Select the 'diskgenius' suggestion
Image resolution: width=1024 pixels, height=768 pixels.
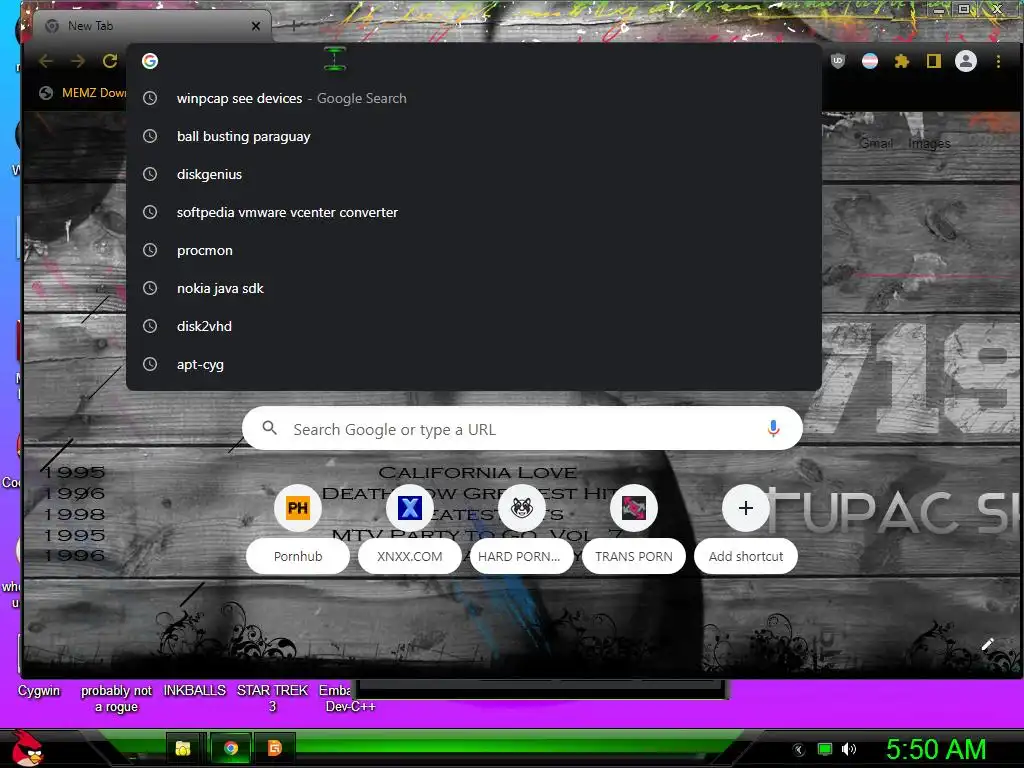click(x=473, y=174)
